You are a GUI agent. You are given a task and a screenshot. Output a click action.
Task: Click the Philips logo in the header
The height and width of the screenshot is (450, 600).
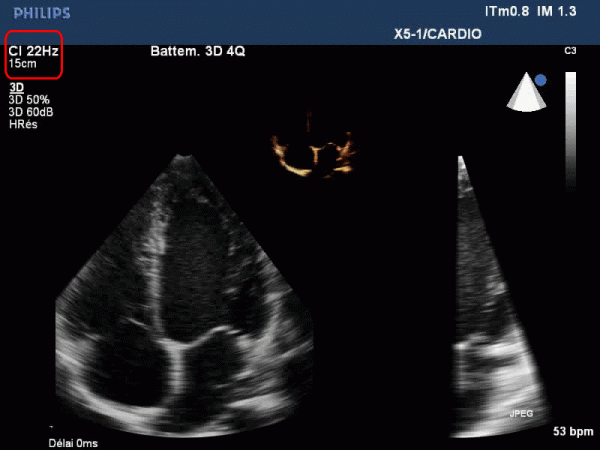40,13
